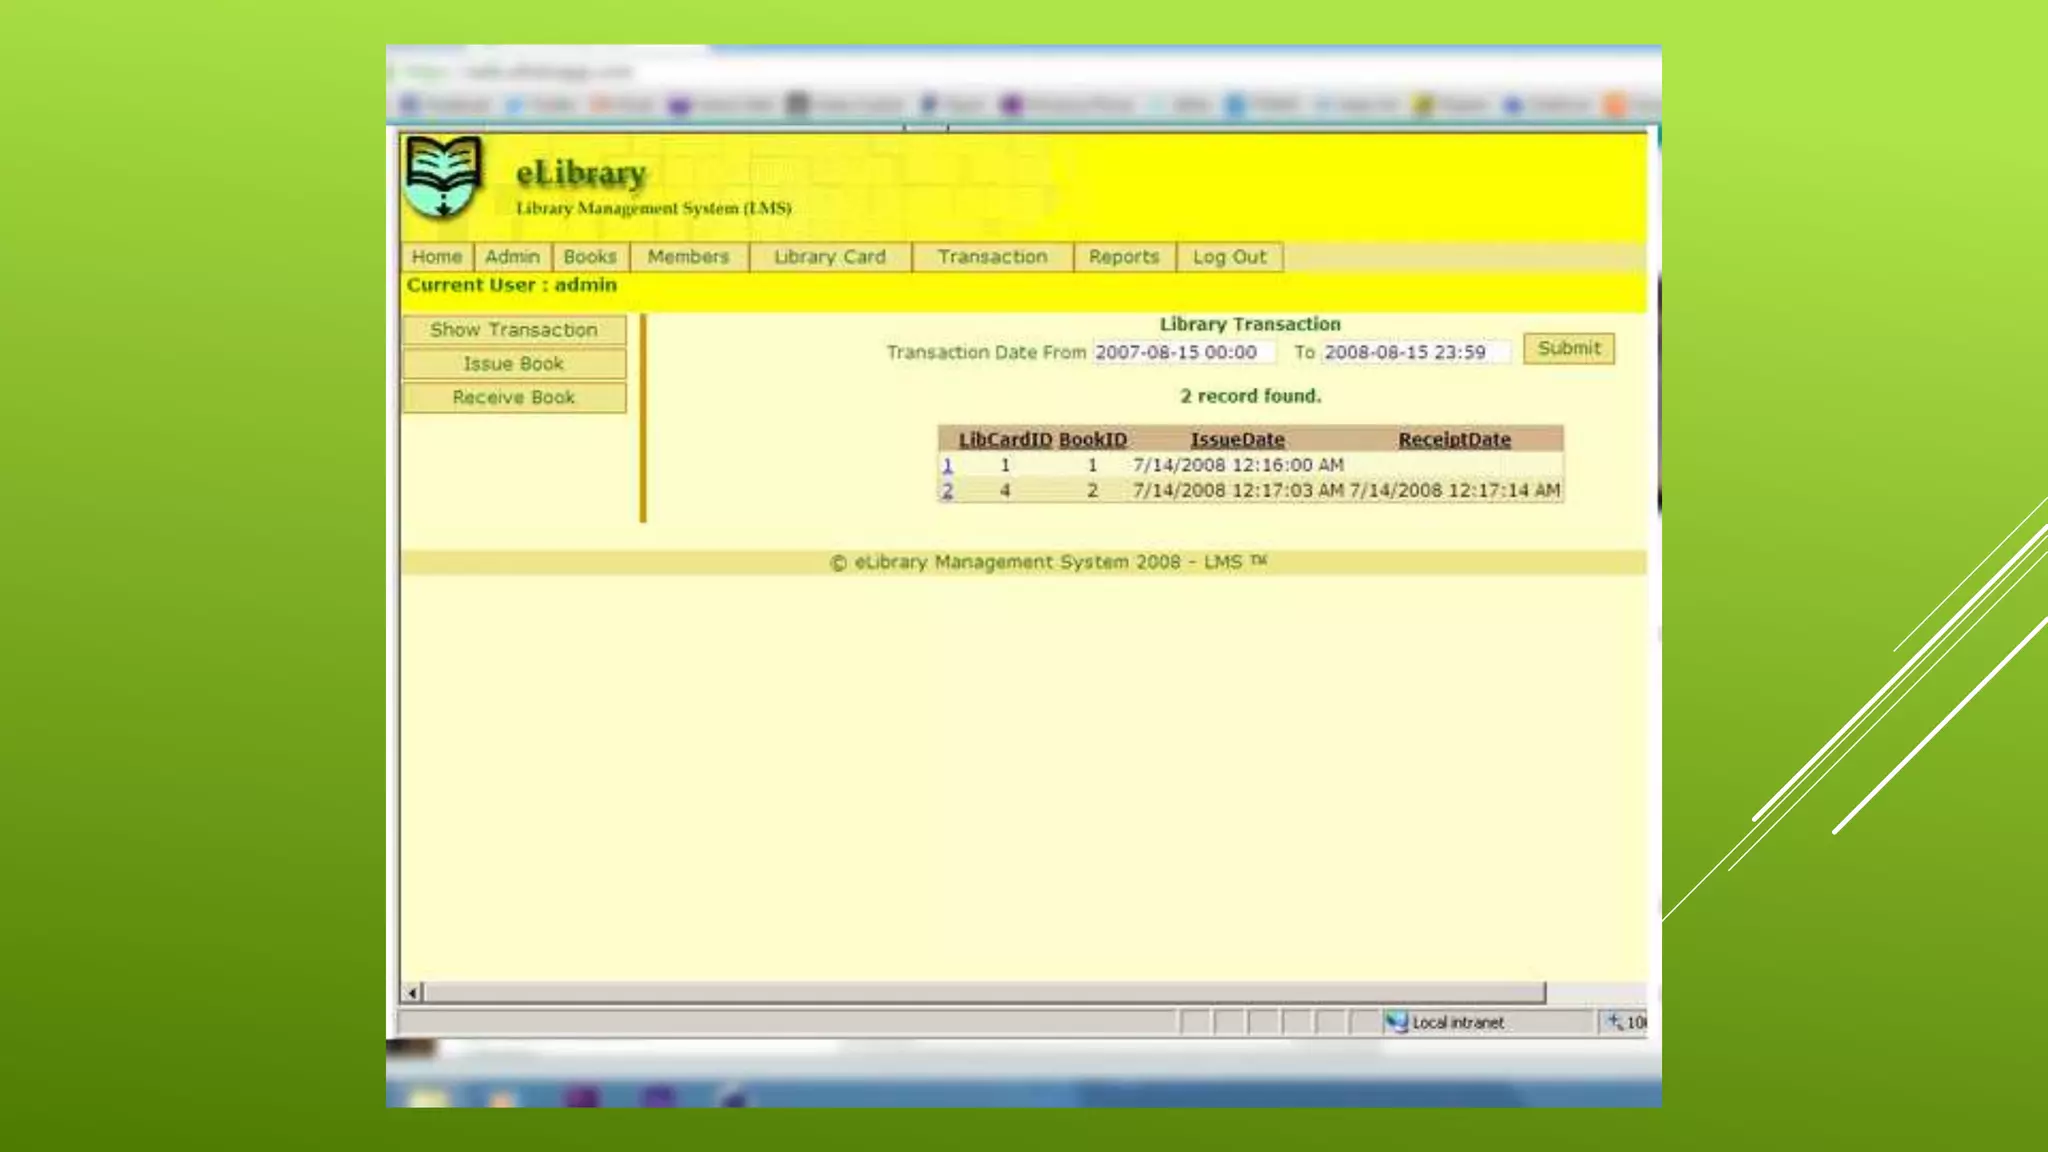The height and width of the screenshot is (1152, 2048).
Task: Click the Local intranet zone icon
Action: [x=1396, y=1022]
